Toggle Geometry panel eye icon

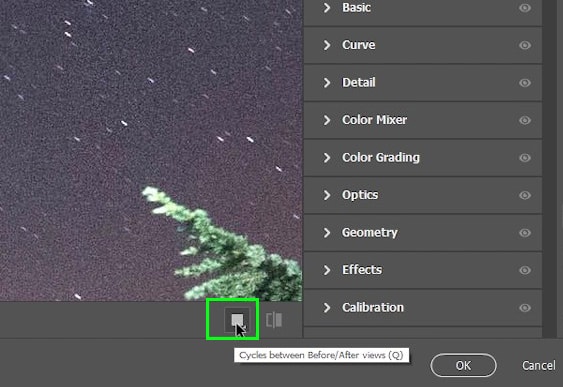point(525,233)
